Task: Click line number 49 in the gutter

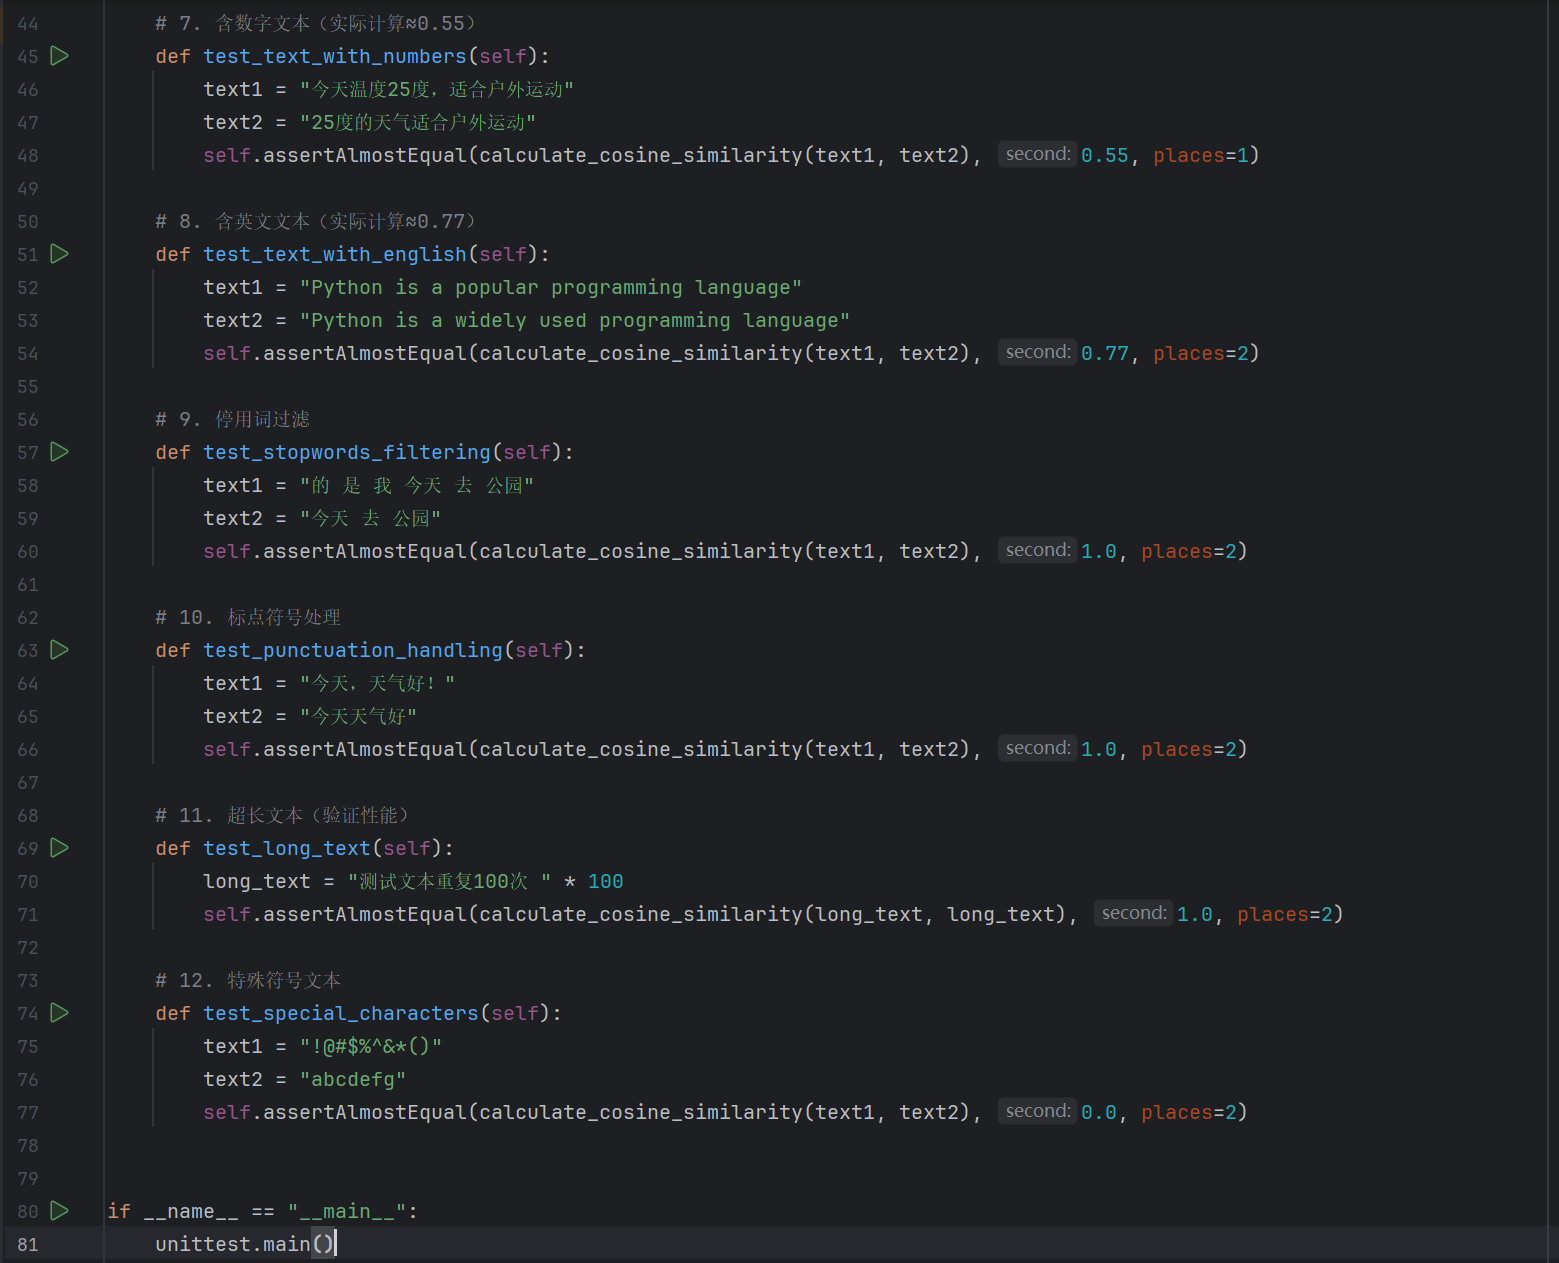Action: pos(28,189)
